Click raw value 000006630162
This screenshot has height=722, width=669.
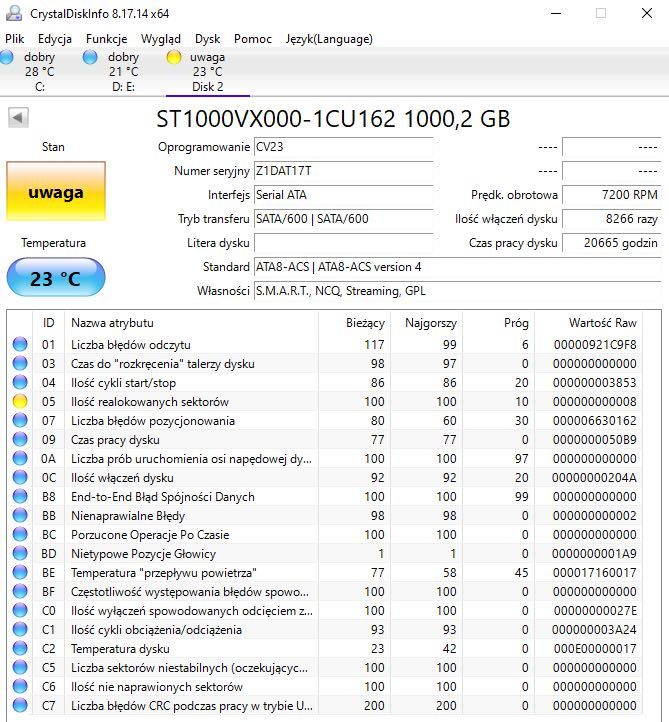point(594,420)
